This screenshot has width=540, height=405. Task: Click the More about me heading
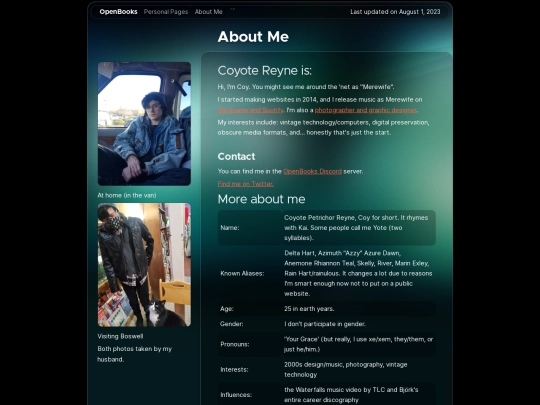tap(261, 199)
